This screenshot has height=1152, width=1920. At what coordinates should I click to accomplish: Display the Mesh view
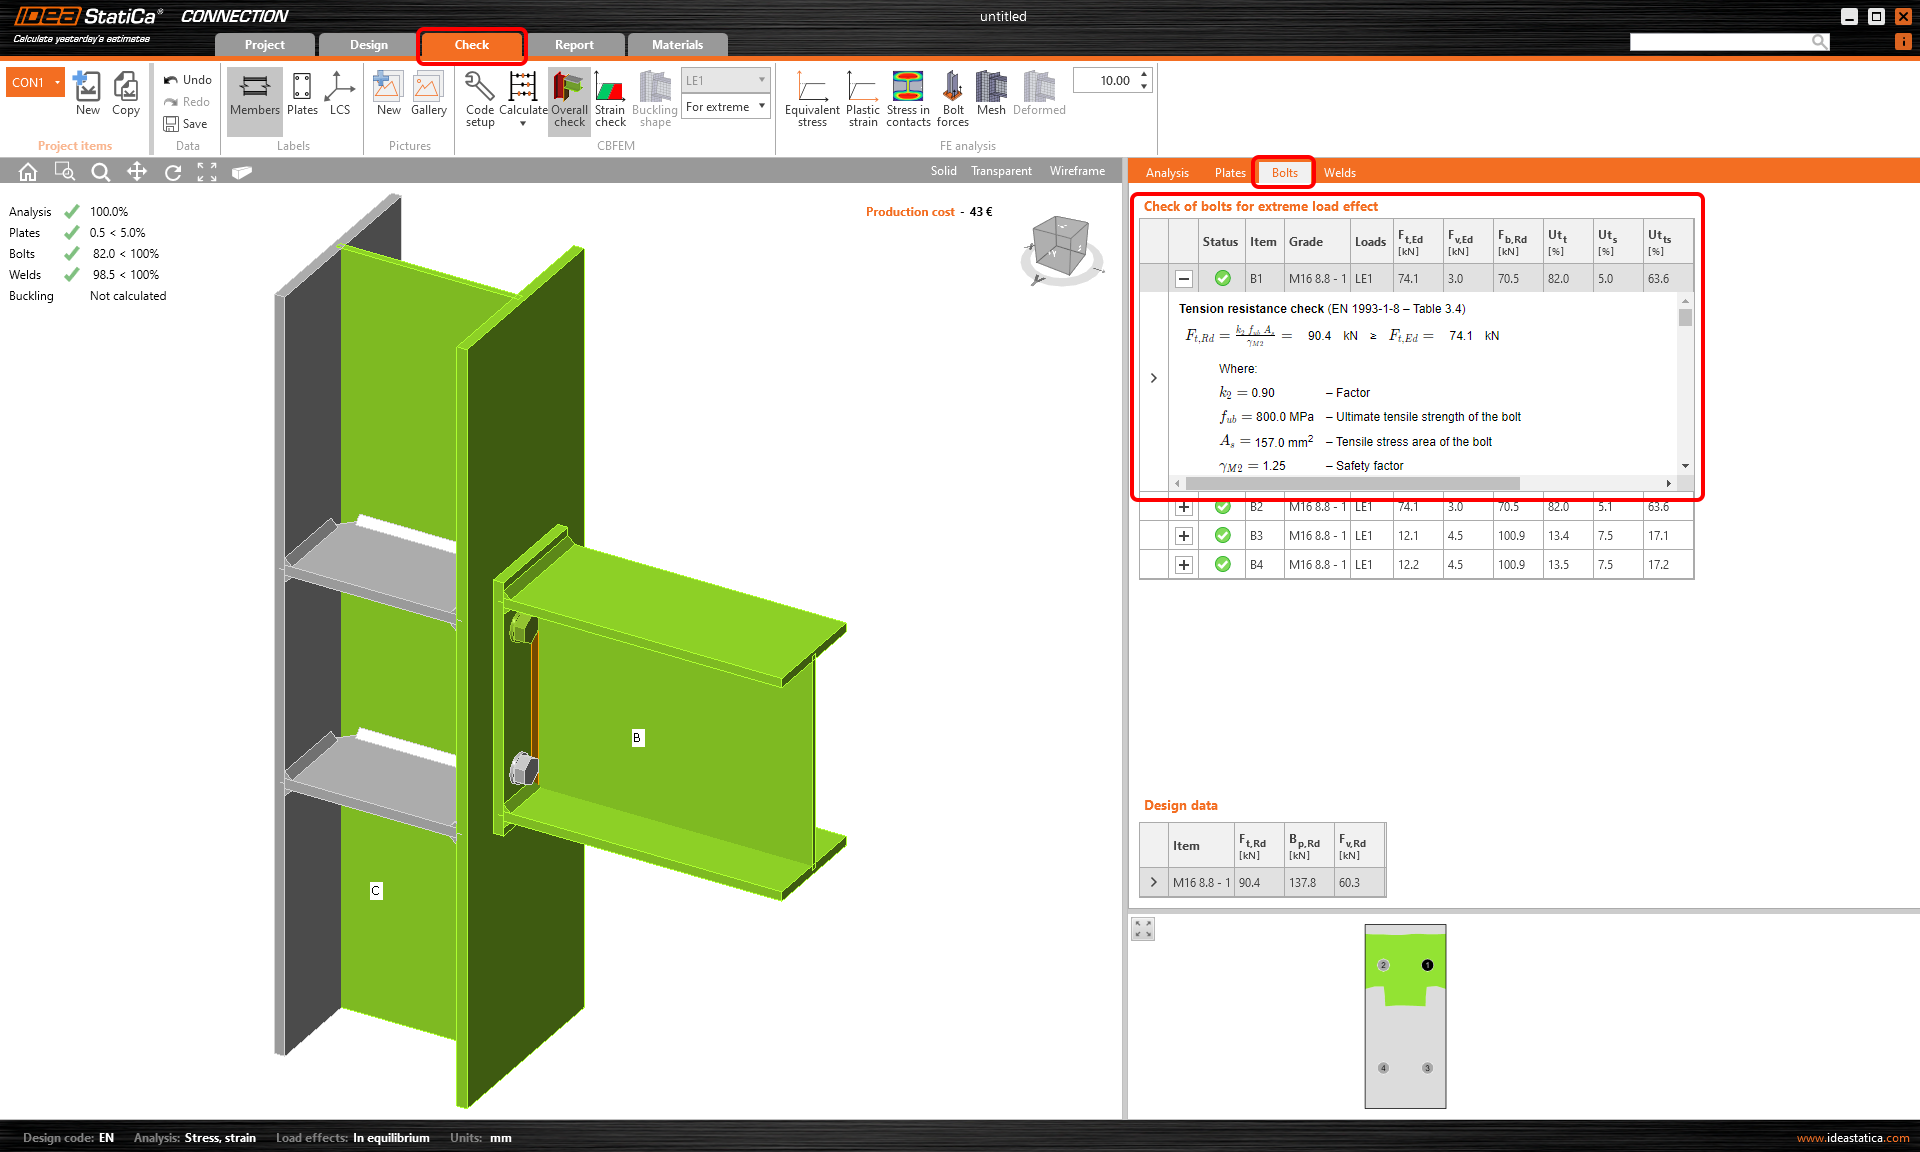tap(990, 97)
